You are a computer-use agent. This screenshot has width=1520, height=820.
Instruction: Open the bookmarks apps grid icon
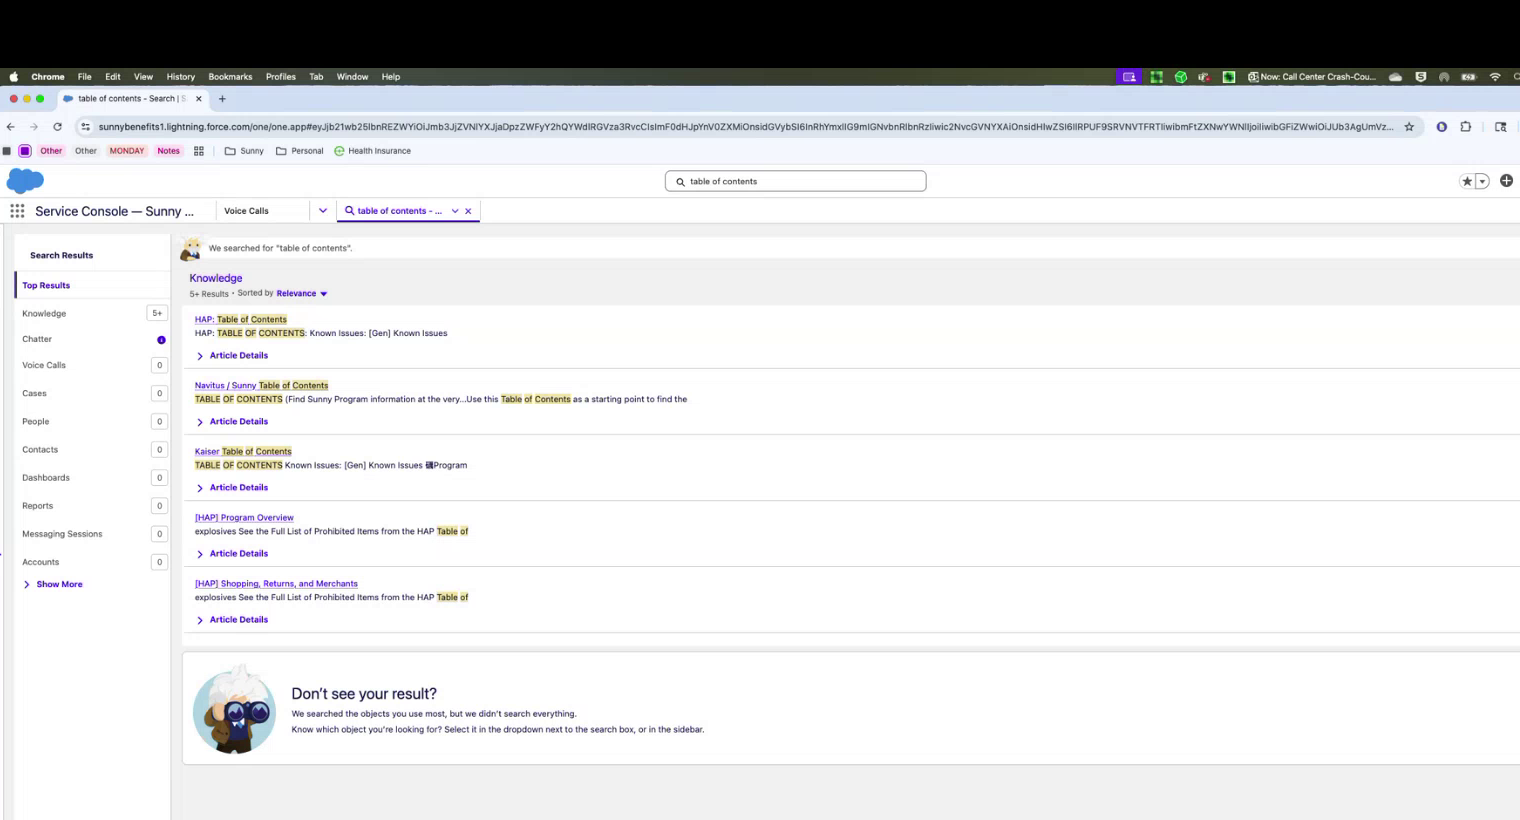pyautogui.click(x=199, y=151)
